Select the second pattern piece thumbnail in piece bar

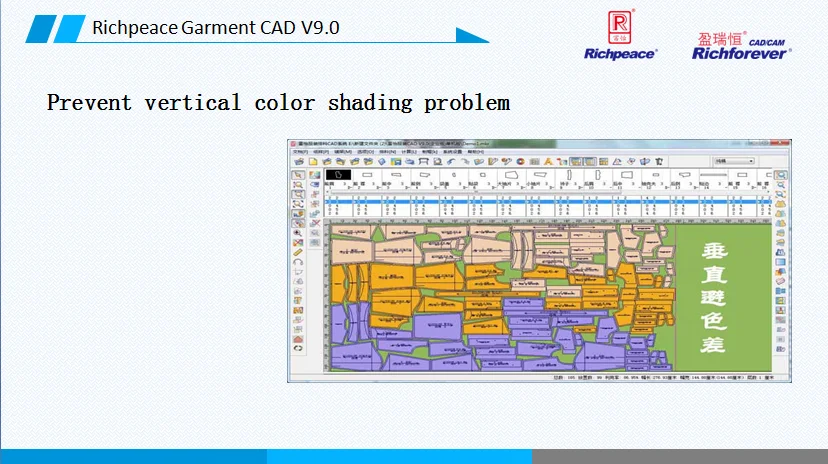pyautogui.click(x=367, y=175)
